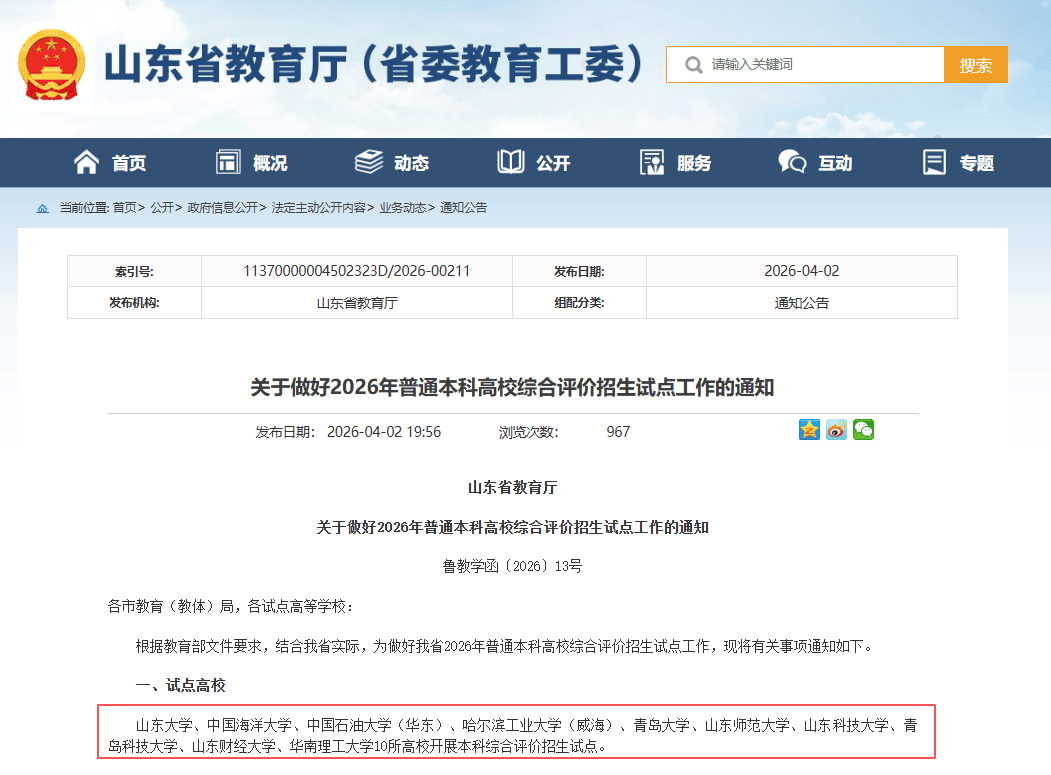Click the site title 山东省教育厅（省委教育工委）

[x=375, y=64]
